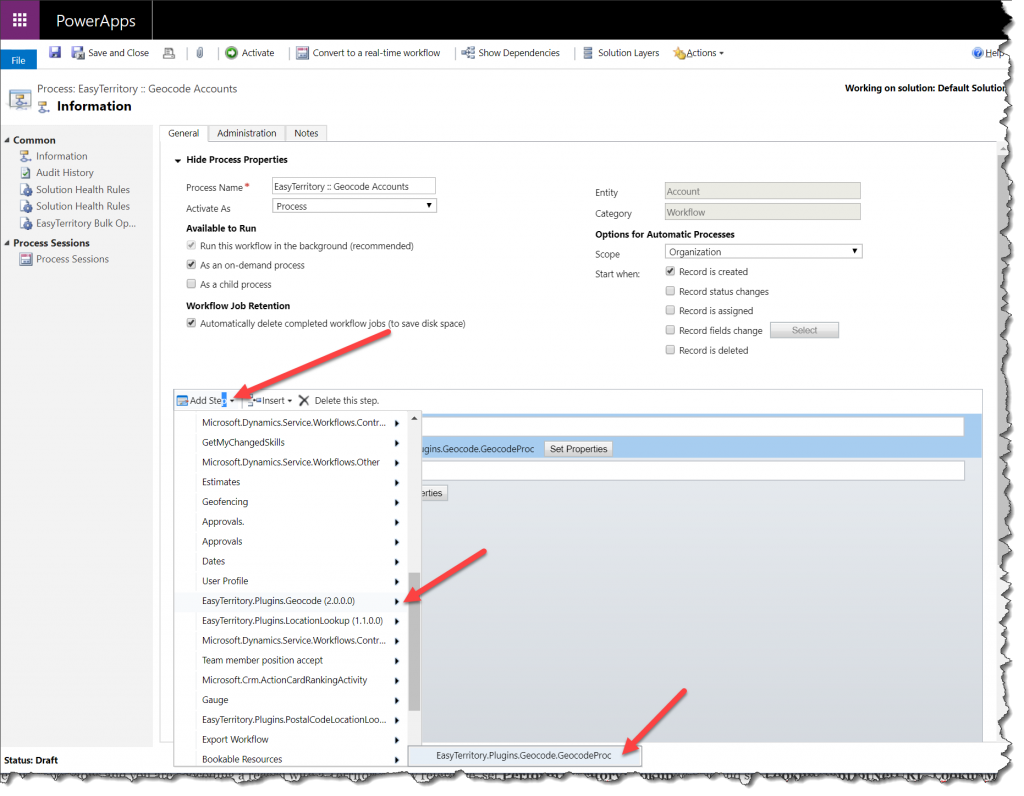Viewport: 1024px width, 796px height.
Task: Activate the process with the green icon
Action: point(231,53)
